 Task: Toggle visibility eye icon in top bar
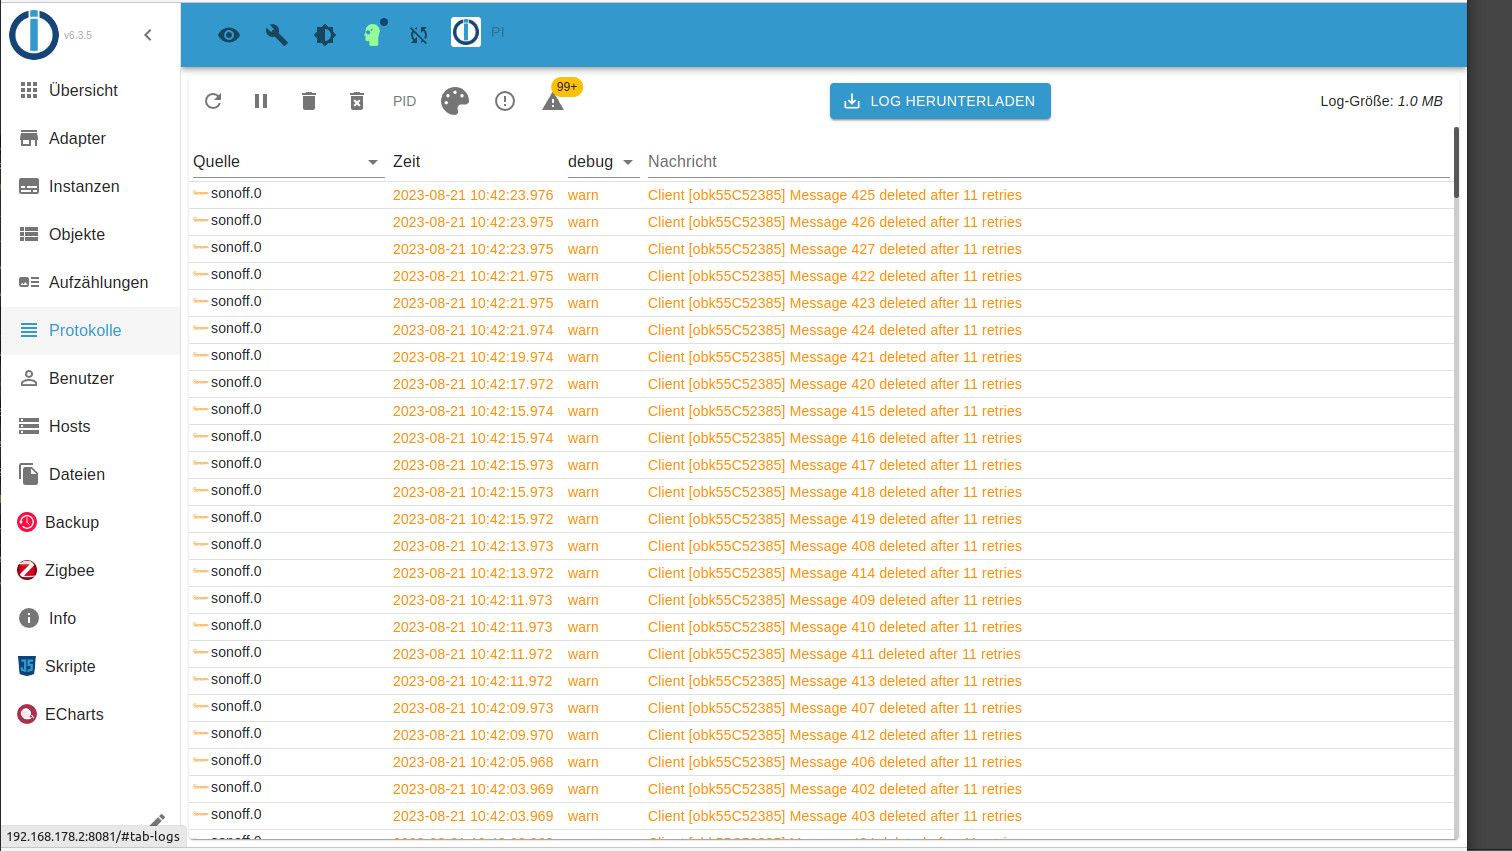(x=229, y=35)
